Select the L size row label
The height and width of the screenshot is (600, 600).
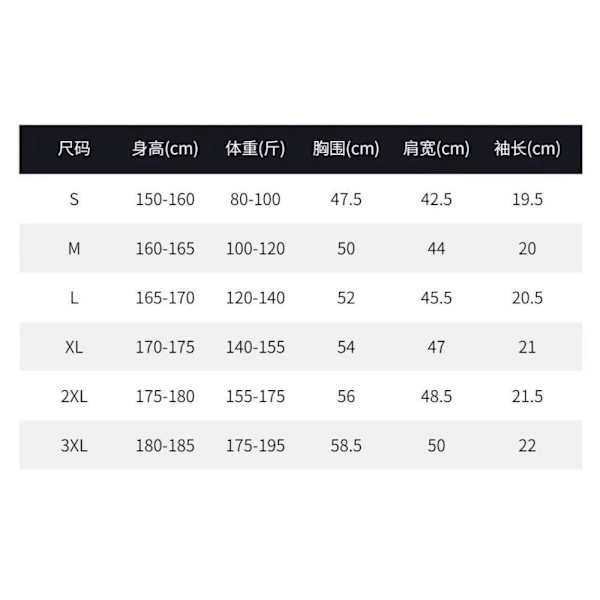tap(74, 298)
